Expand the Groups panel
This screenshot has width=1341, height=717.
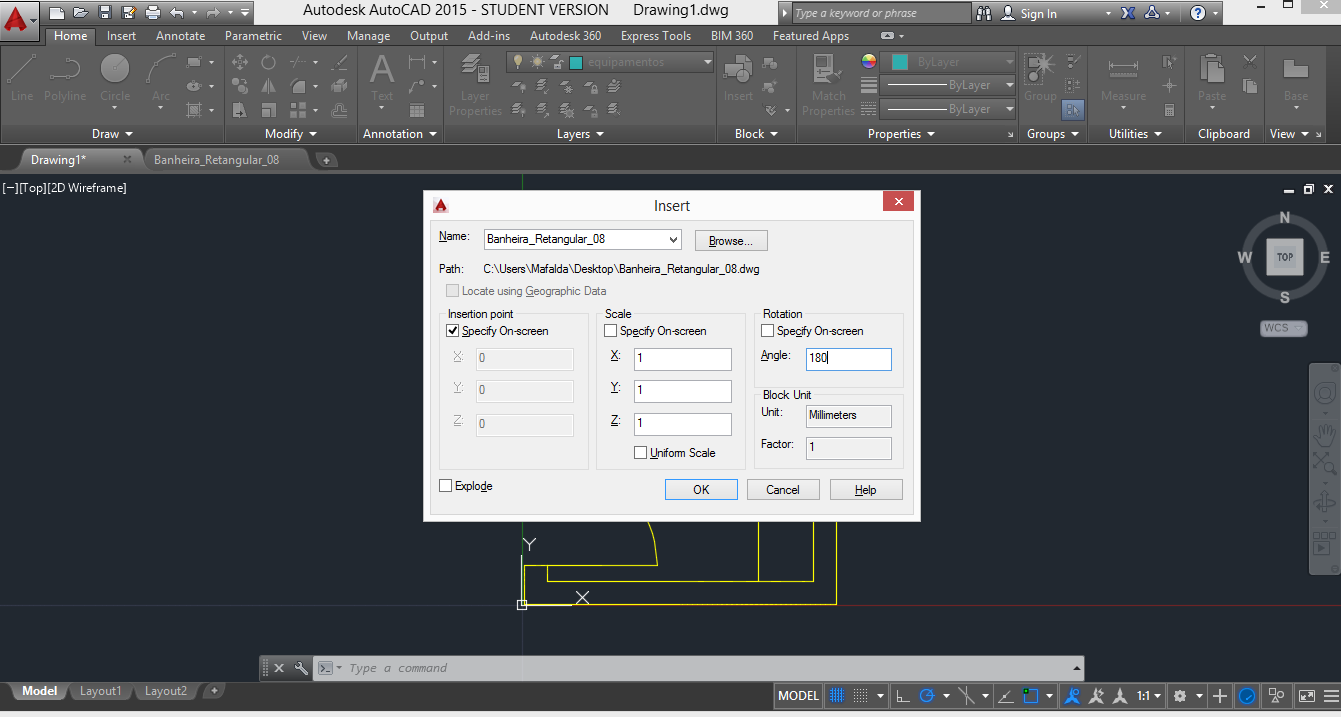point(1053,134)
